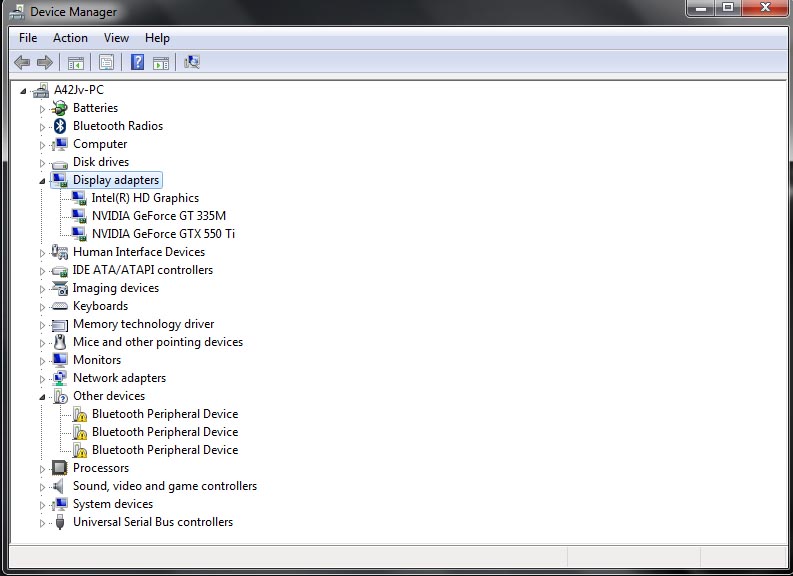Click first Bluetooth Peripheral Device warning icon

(79, 415)
